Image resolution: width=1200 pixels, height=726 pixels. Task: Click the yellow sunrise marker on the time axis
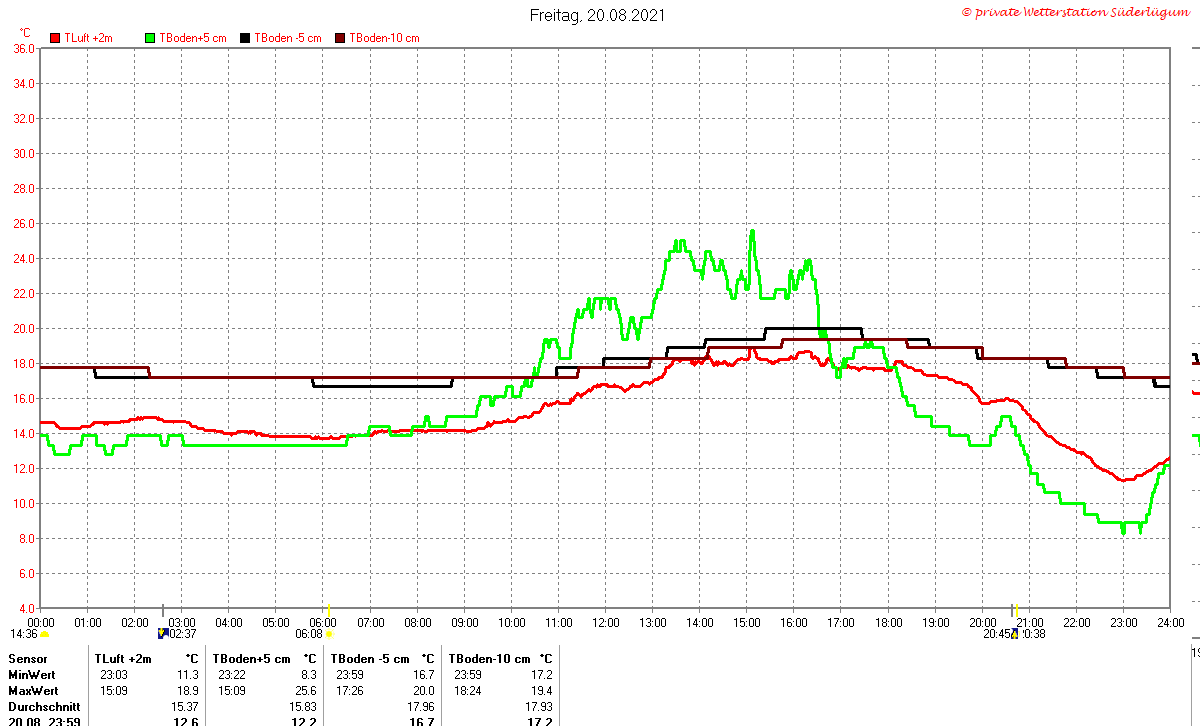point(329,610)
